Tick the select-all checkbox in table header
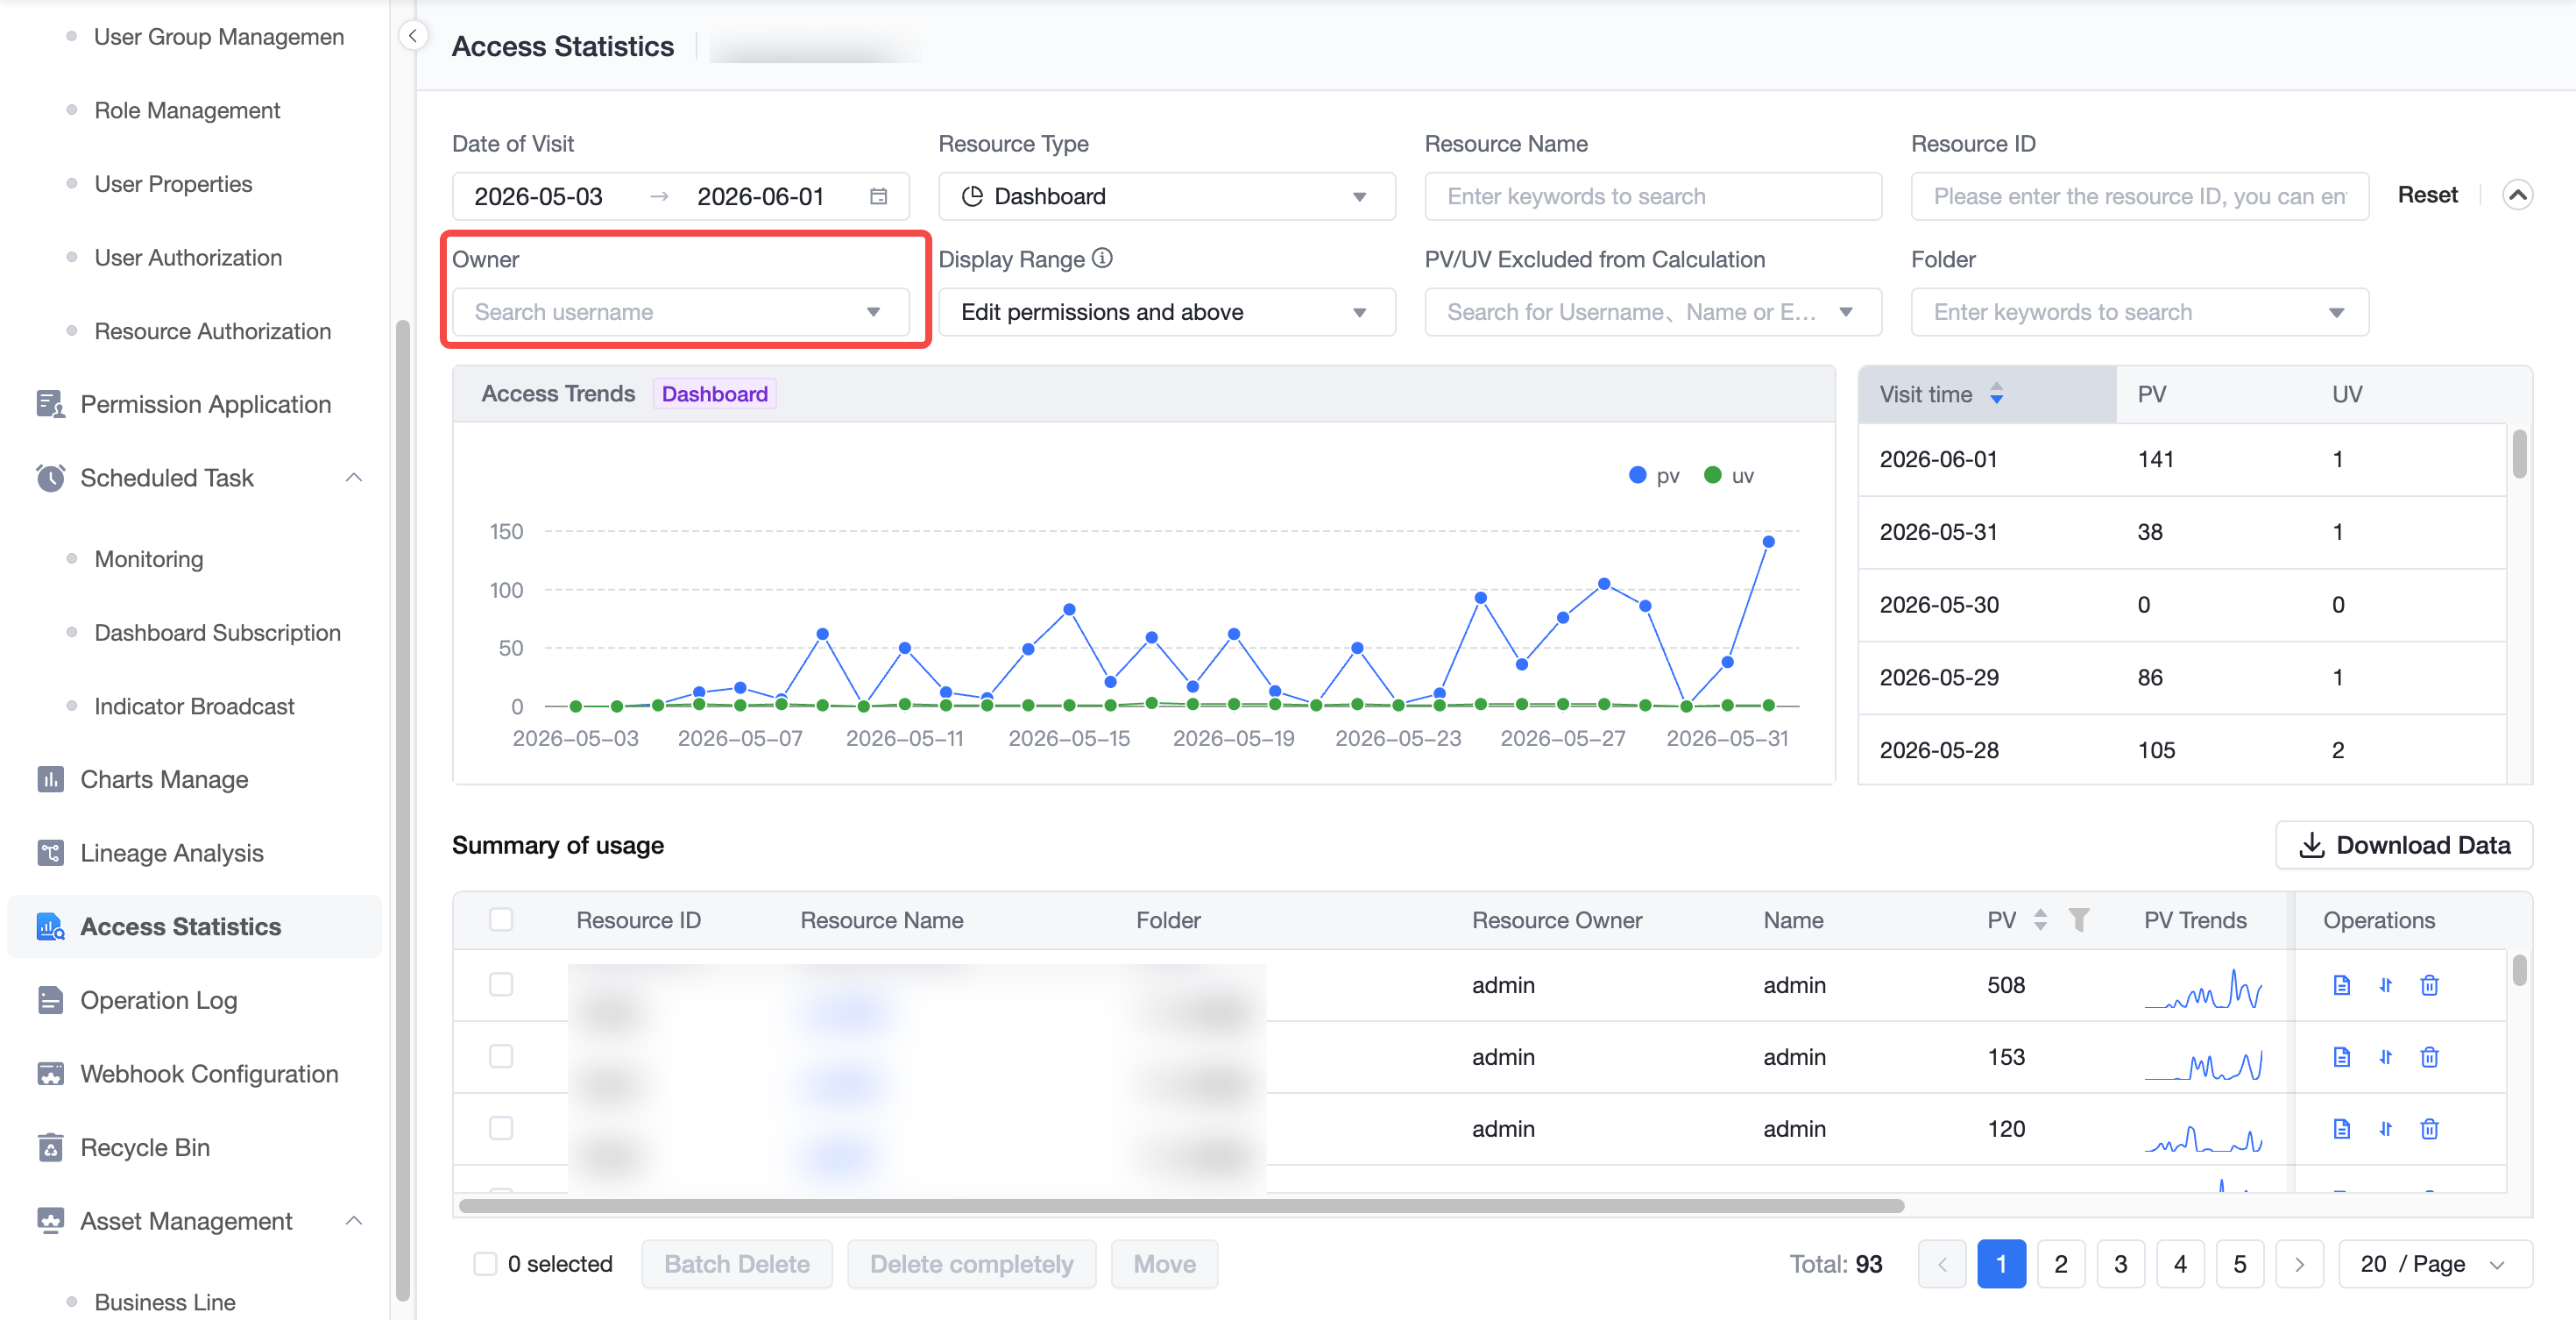Image resolution: width=2576 pixels, height=1320 pixels. pyautogui.click(x=501, y=919)
